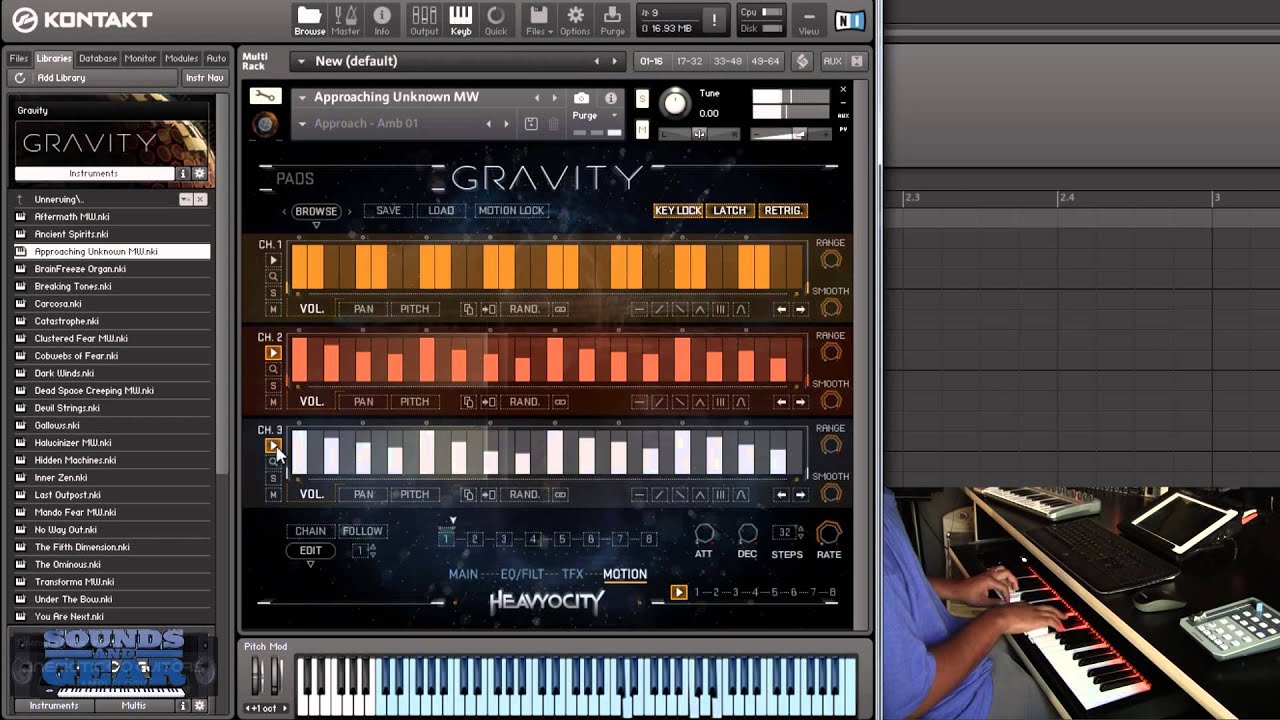
Task: Click the Tune knob
Action: [676, 102]
